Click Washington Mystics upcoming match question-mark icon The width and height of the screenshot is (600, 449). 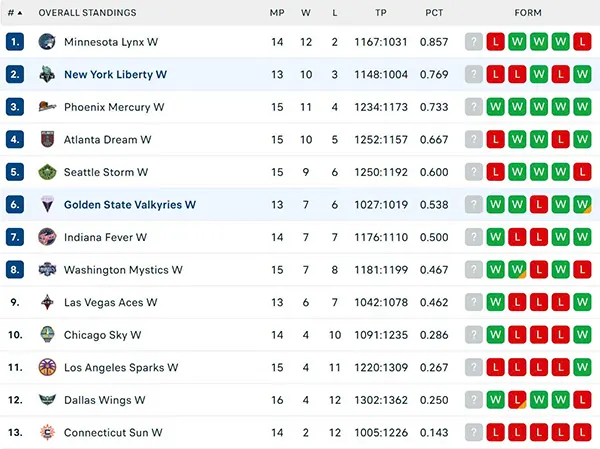474,269
